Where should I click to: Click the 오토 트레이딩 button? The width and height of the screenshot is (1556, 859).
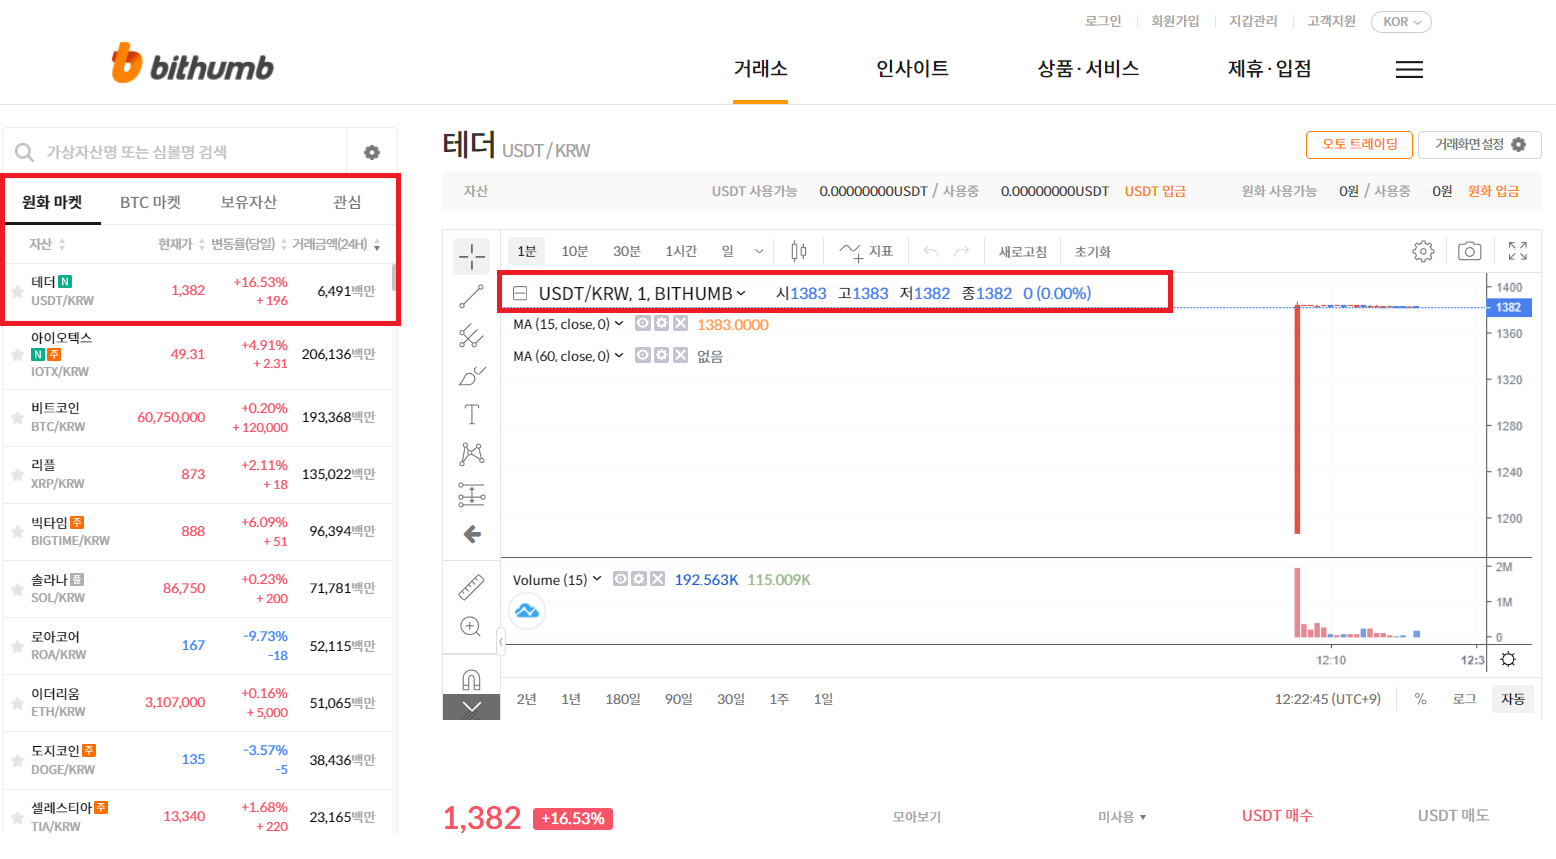1360,144
